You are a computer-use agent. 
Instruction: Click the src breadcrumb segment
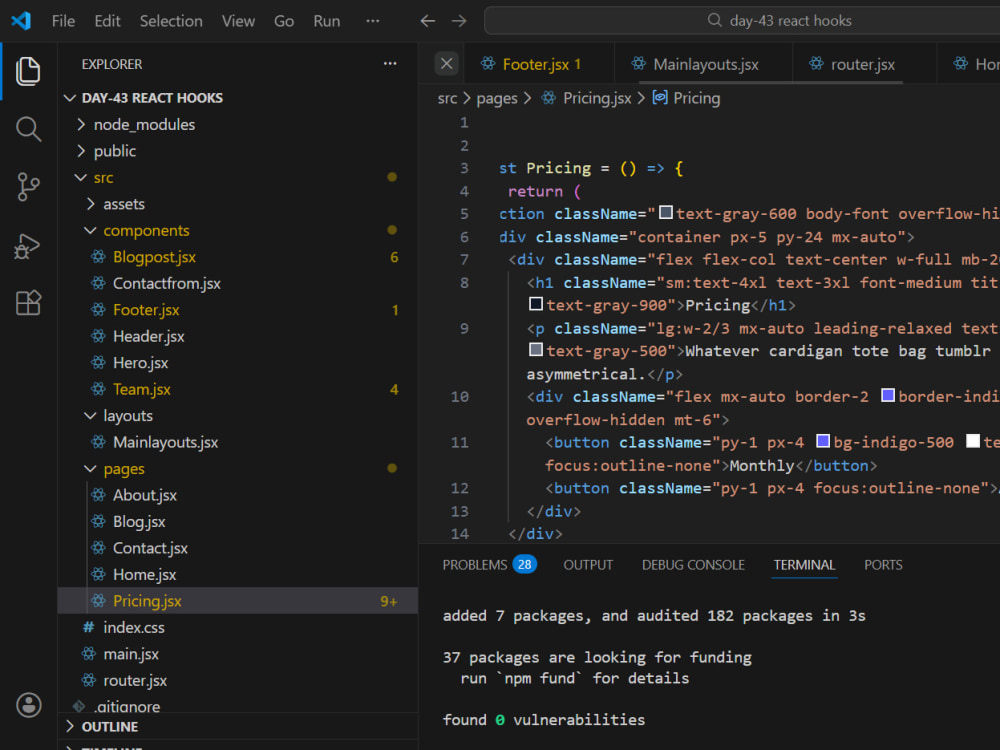[x=447, y=98]
